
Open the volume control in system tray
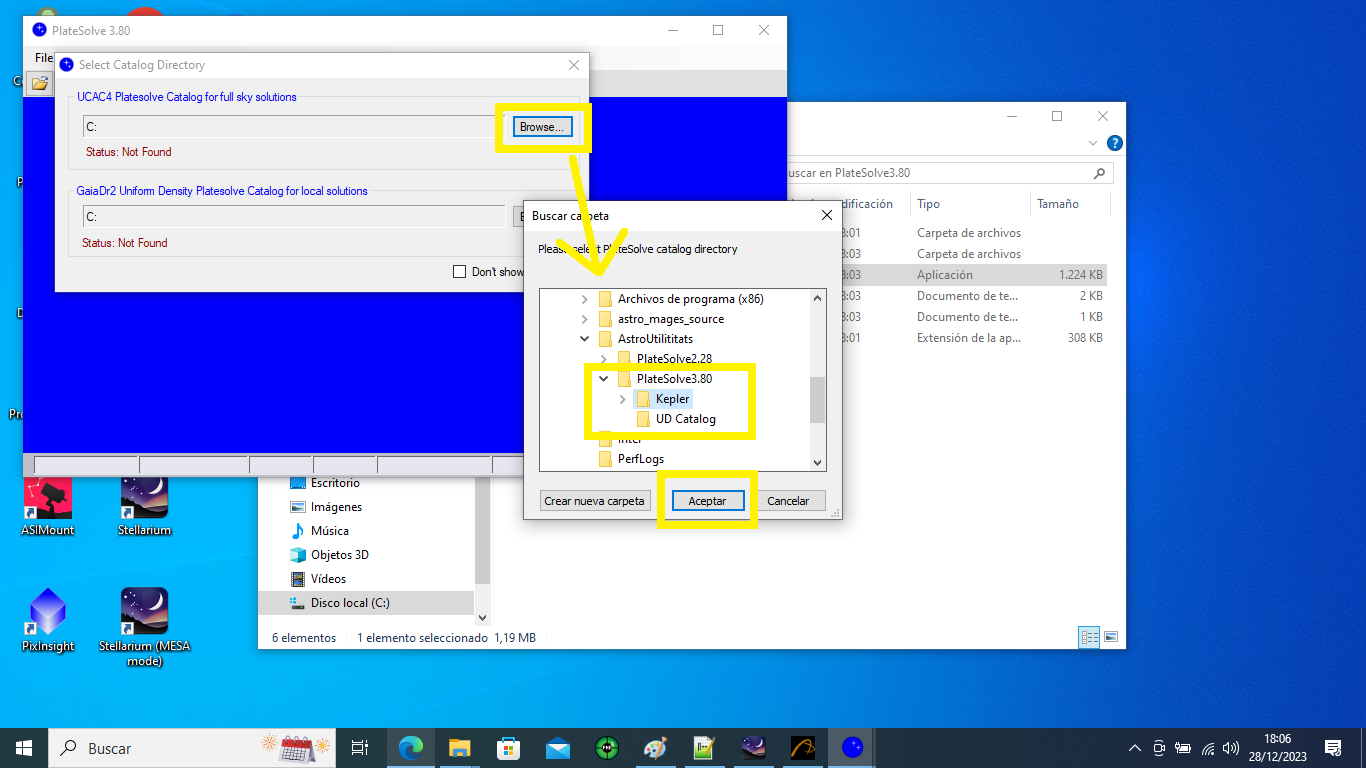[x=1231, y=748]
